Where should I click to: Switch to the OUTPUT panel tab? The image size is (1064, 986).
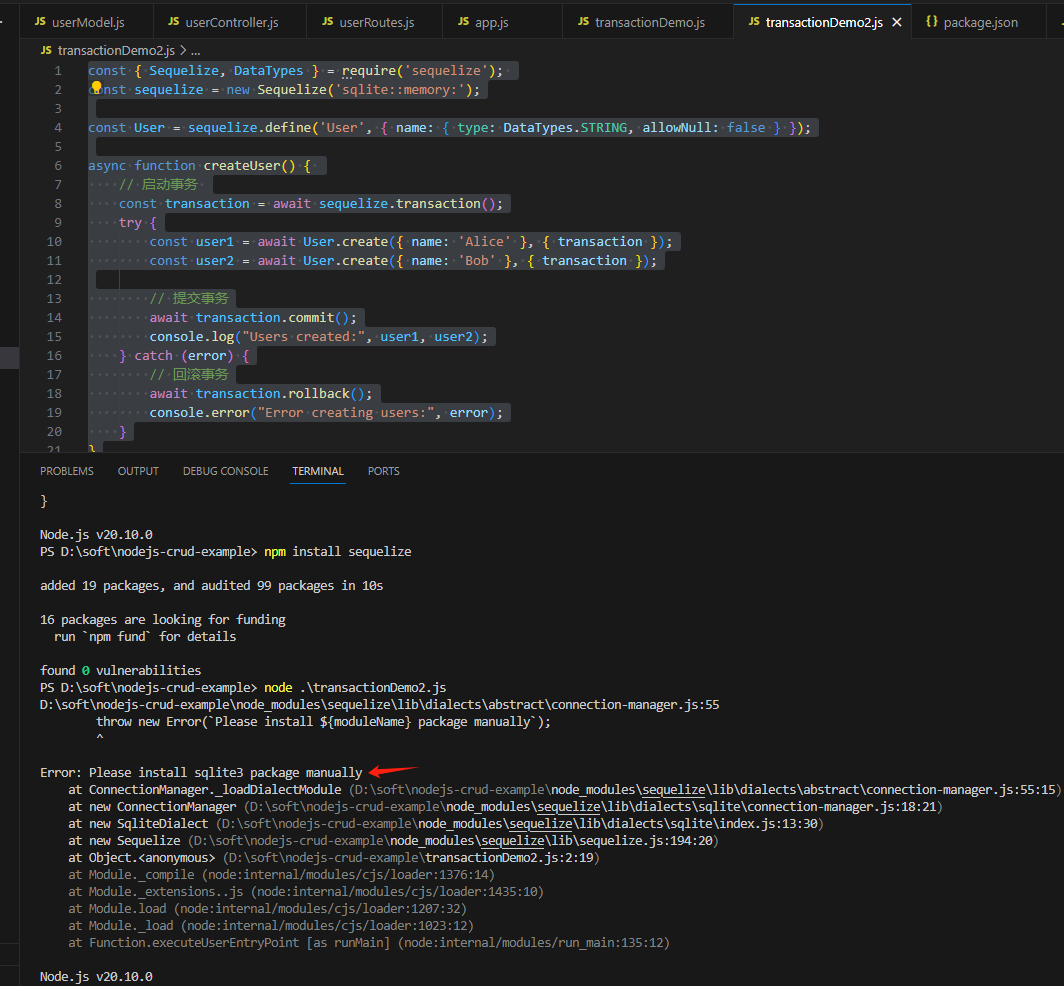(x=138, y=471)
